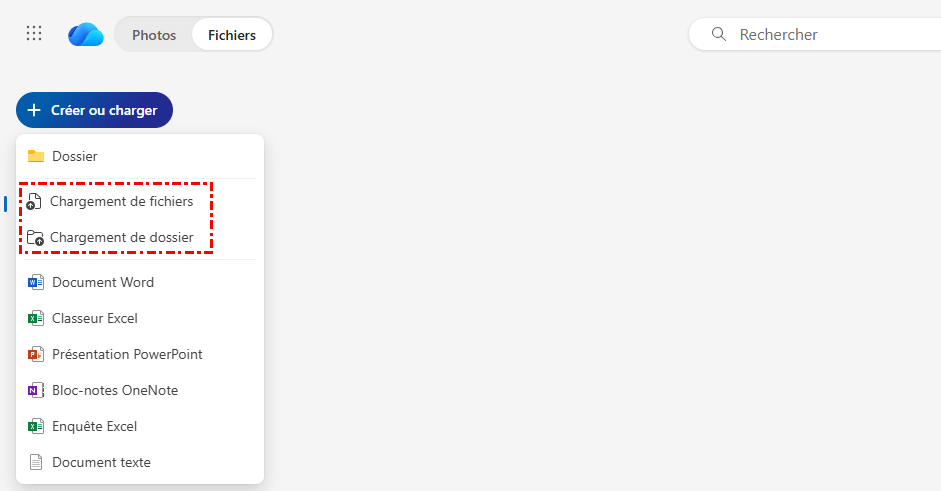The width and height of the screenshot is (941, 491).
Task: Click the OneDrive cloud logo
Action: 86,35
